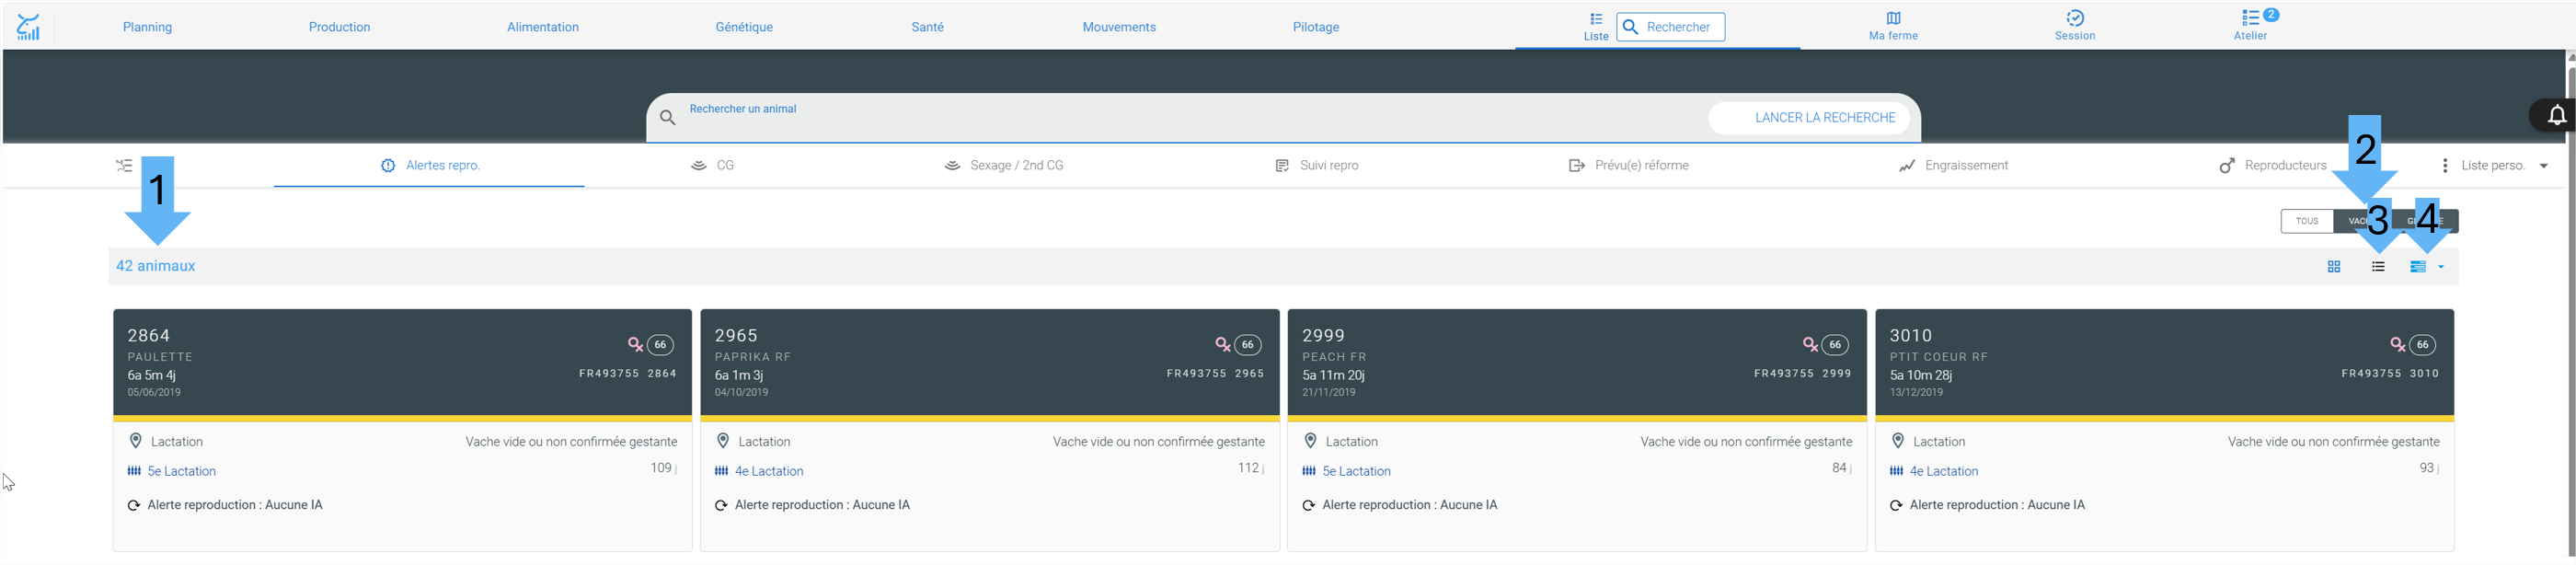Open the Production menu

click(339, 27)
